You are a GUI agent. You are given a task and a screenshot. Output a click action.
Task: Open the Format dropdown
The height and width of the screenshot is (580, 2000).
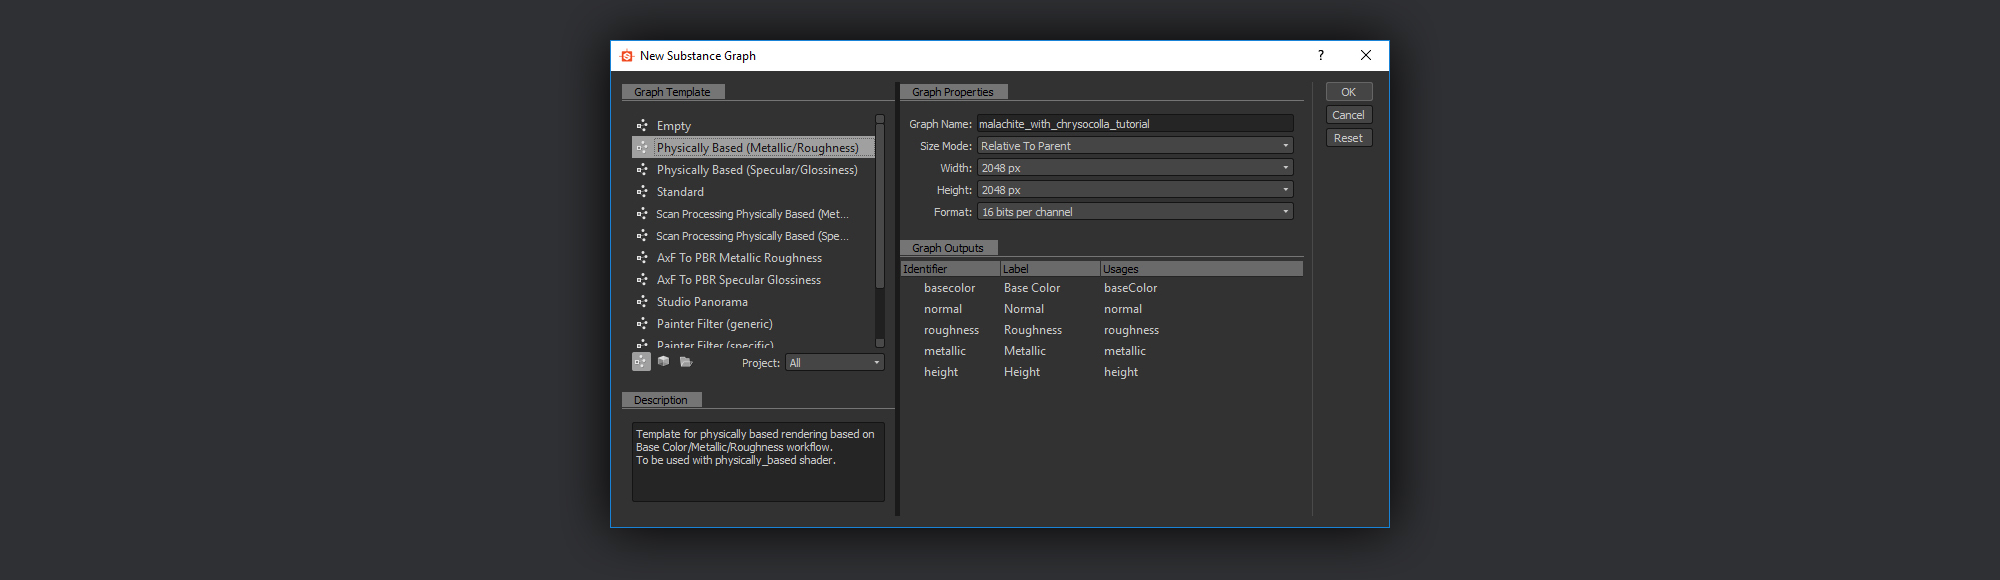click(1135, 212)
